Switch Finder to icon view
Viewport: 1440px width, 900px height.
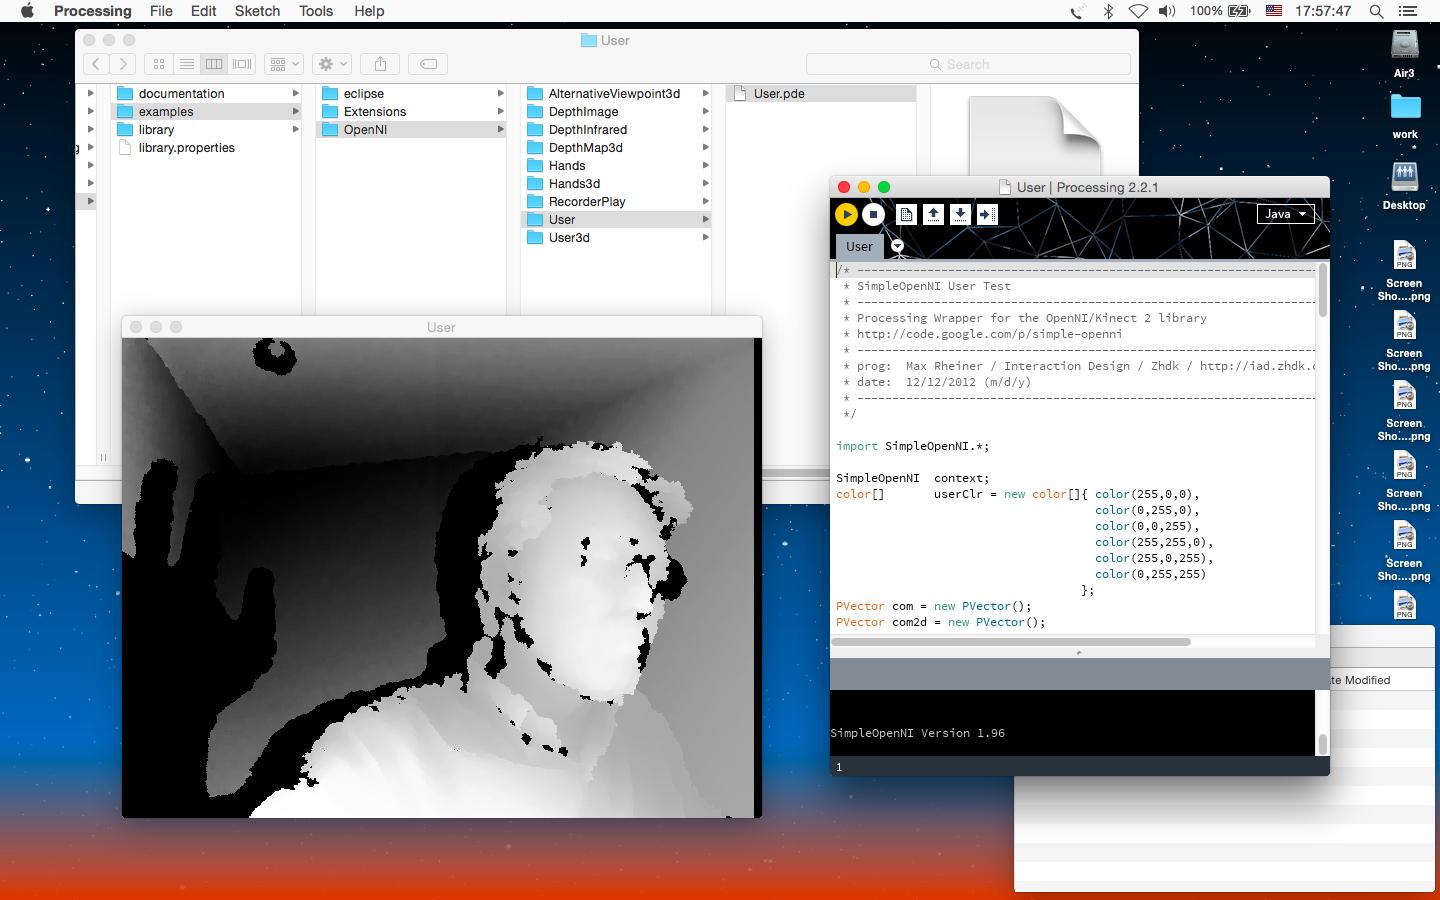pyautogui.click(x=159, y=64)
